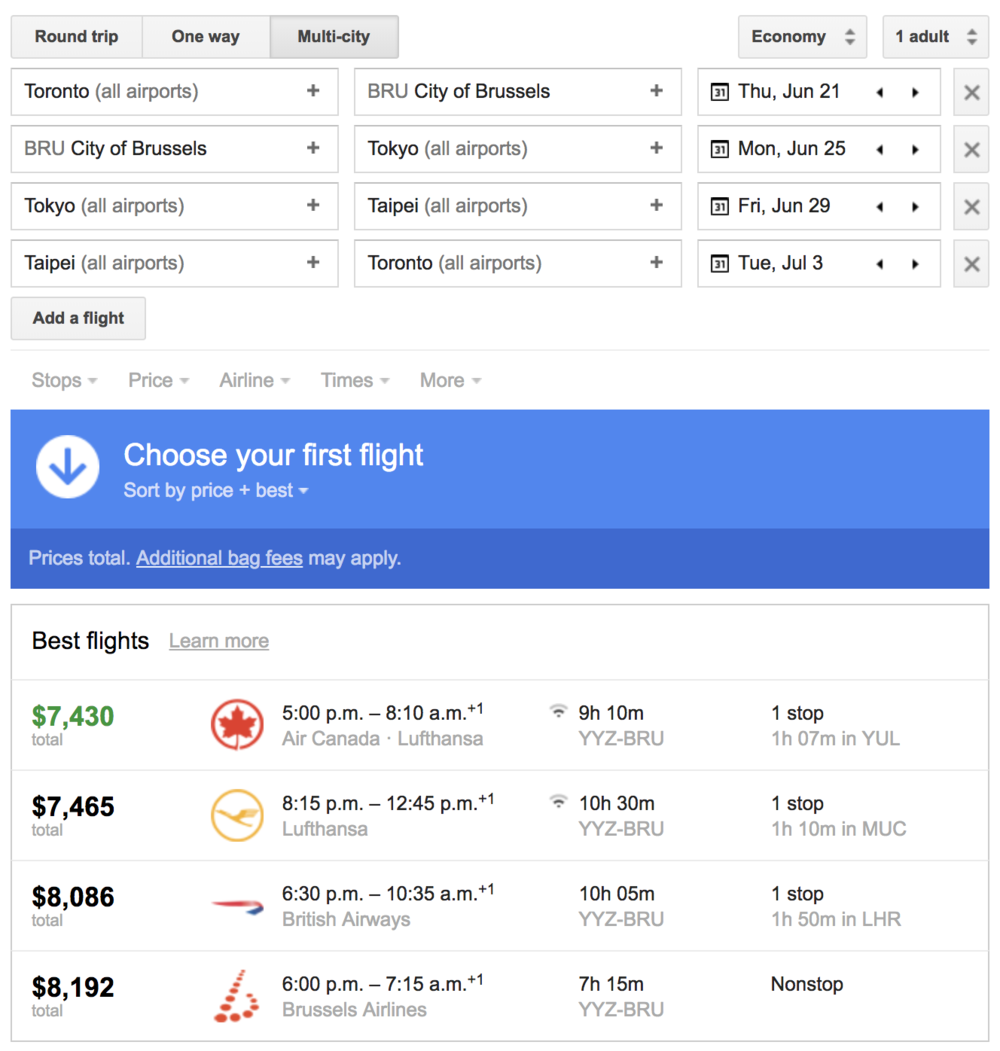Screen dimensions: 1000x1051
Task: Switch to One way tab
Action: 205,37
